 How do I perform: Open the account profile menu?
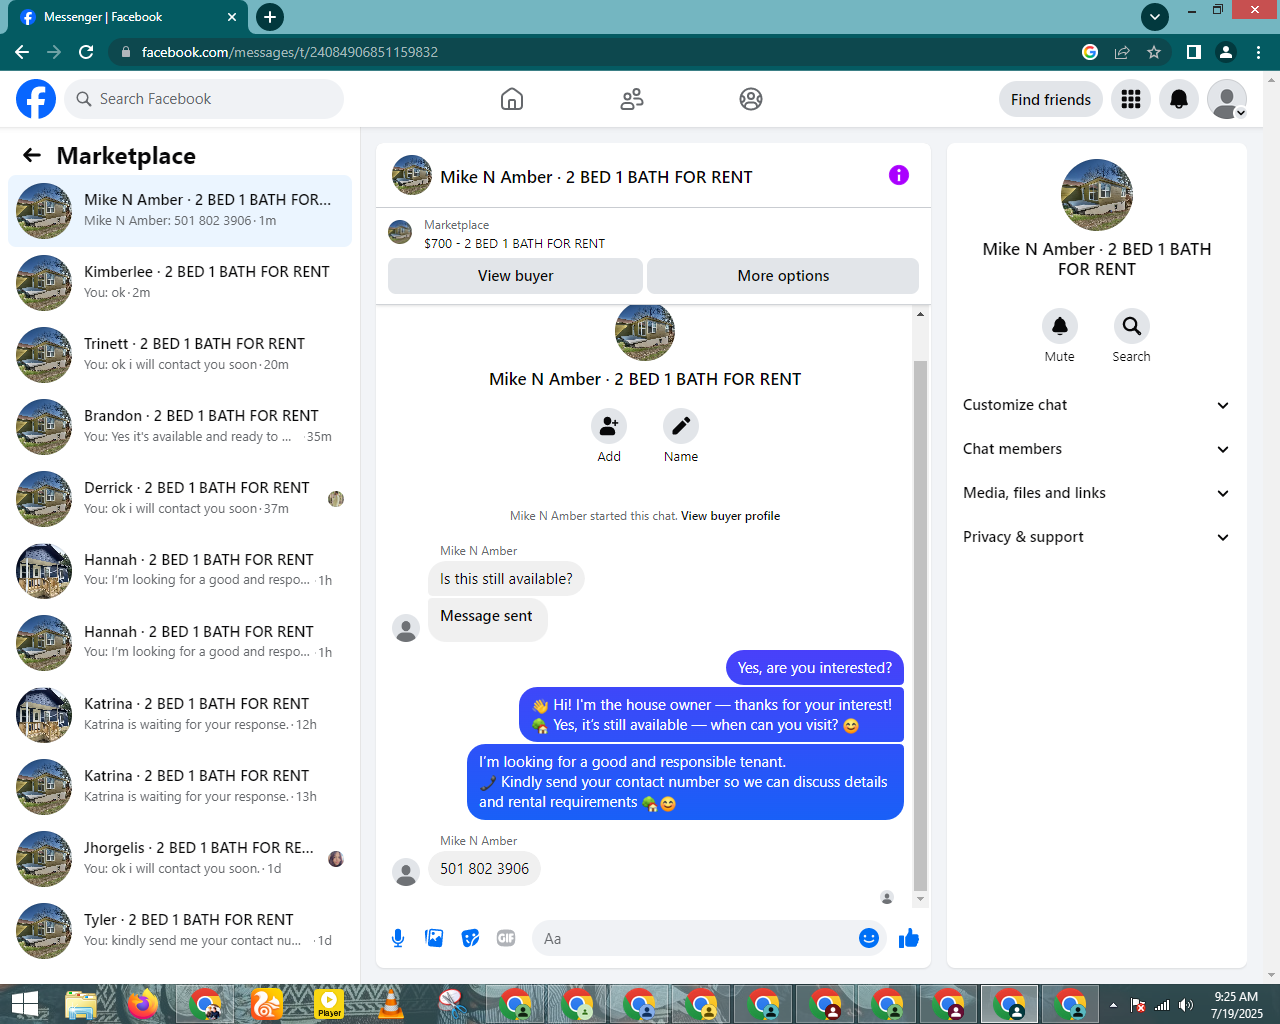(x=1227, y=99)
